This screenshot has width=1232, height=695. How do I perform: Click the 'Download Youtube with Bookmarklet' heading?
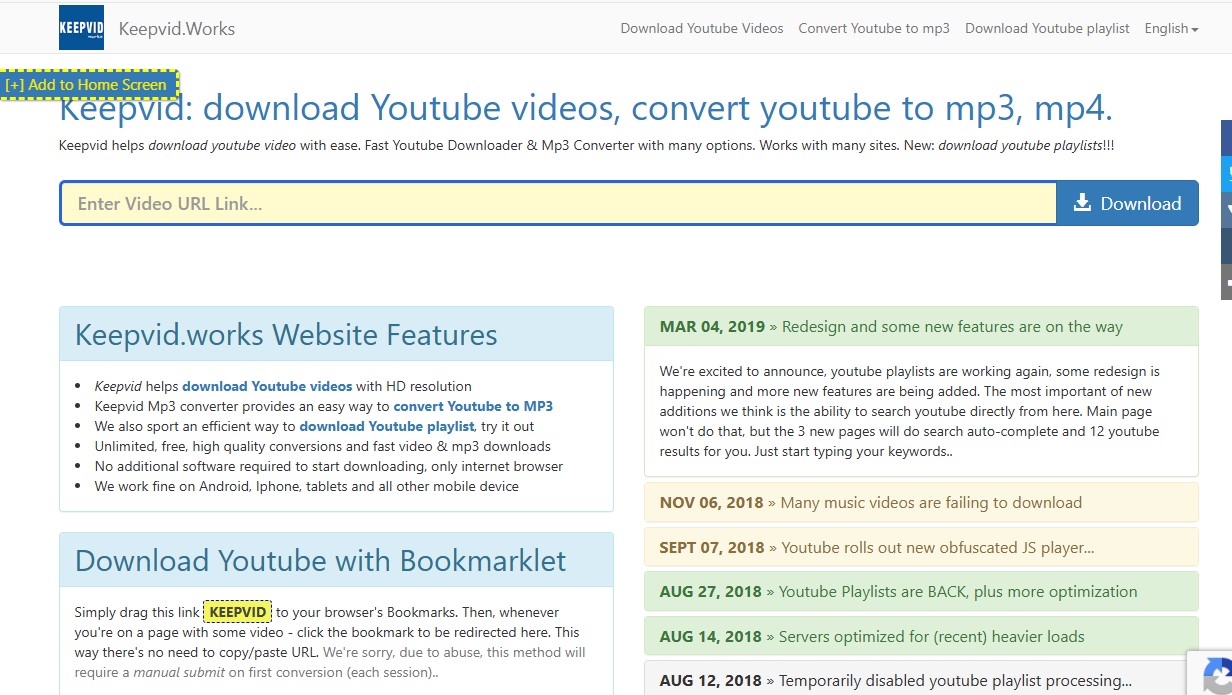[320, 560]
